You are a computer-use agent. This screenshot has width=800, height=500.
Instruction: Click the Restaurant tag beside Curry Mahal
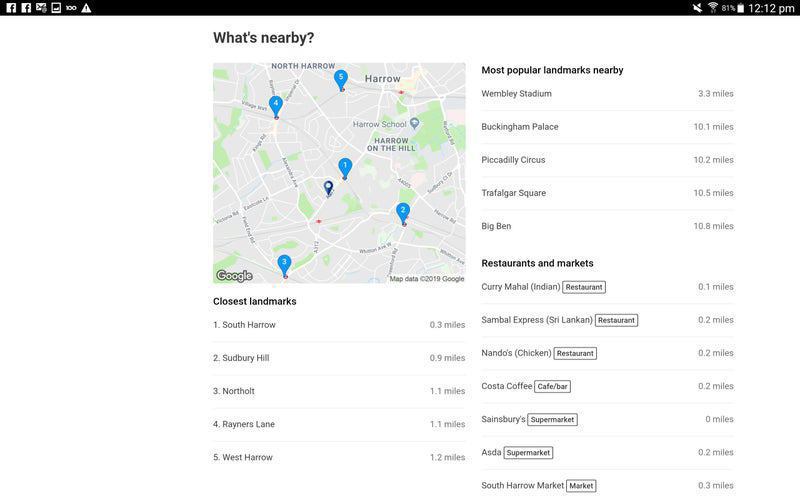point(584,287)
